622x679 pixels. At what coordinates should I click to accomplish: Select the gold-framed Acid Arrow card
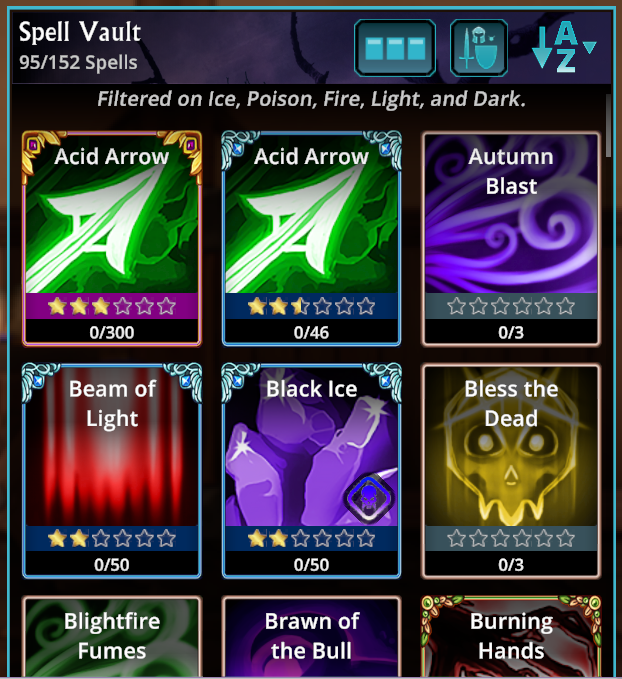112,238
